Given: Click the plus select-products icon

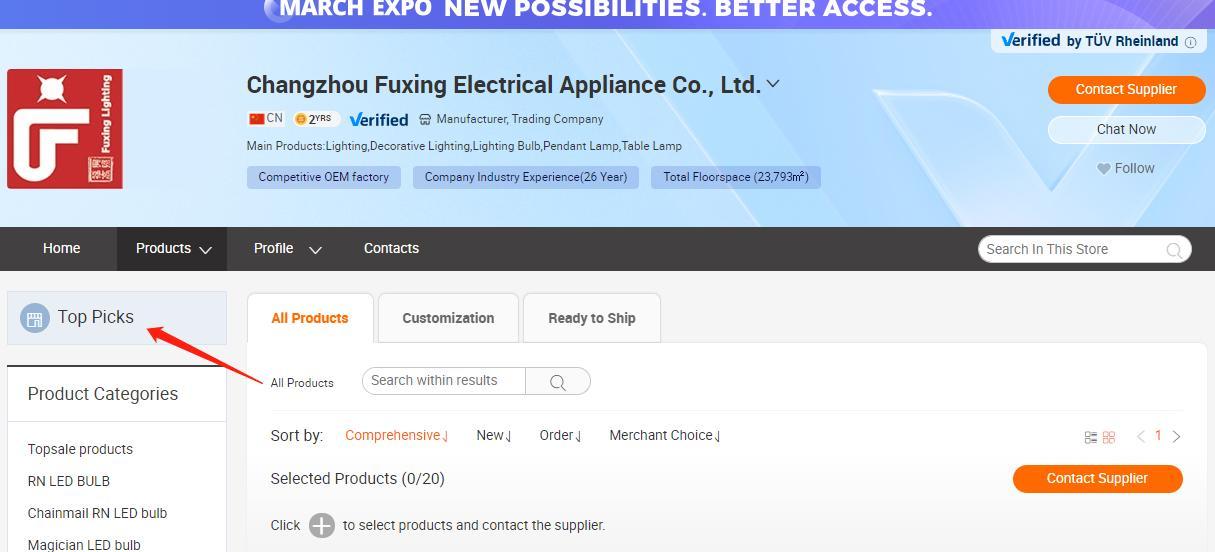Looking at the screenshot, I should tap(321, 525).
